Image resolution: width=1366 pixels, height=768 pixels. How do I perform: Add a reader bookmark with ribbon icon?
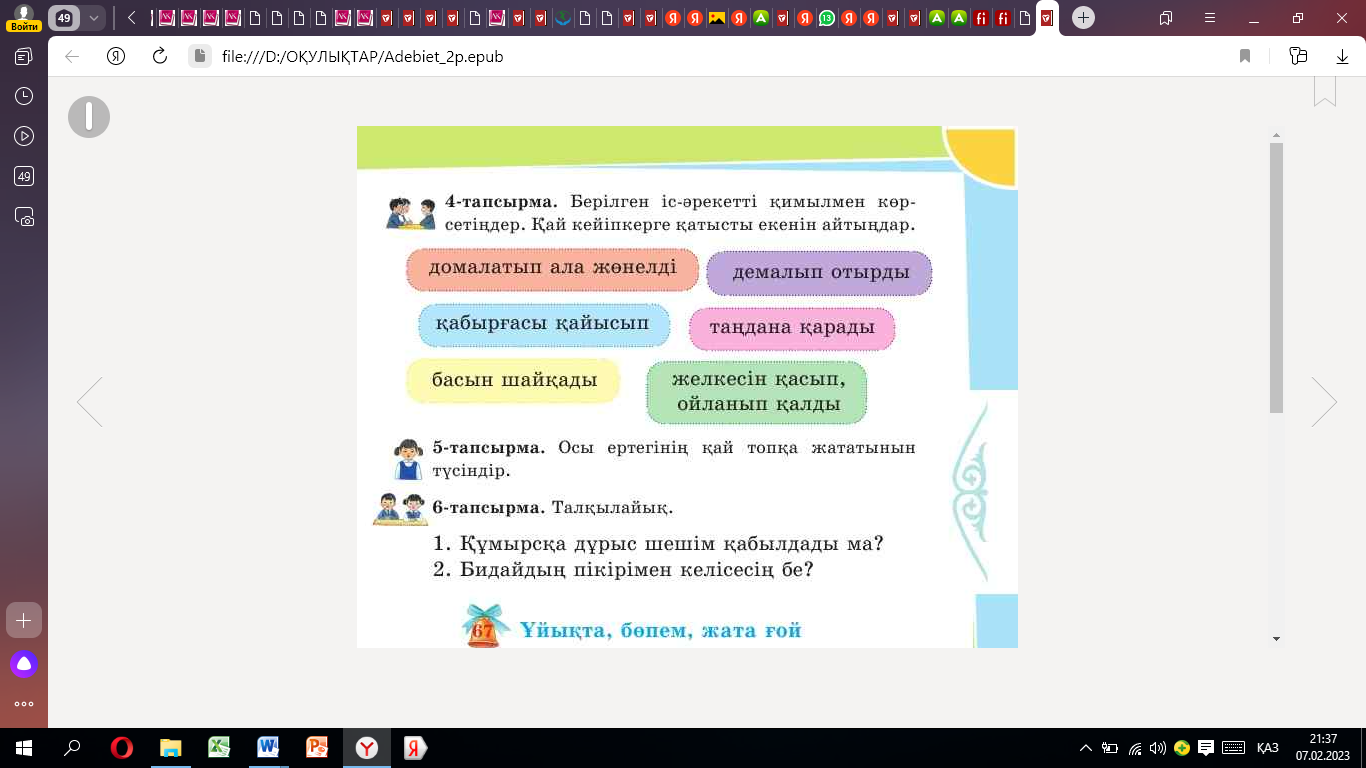pyautogui.click(x=1325, y=90)
